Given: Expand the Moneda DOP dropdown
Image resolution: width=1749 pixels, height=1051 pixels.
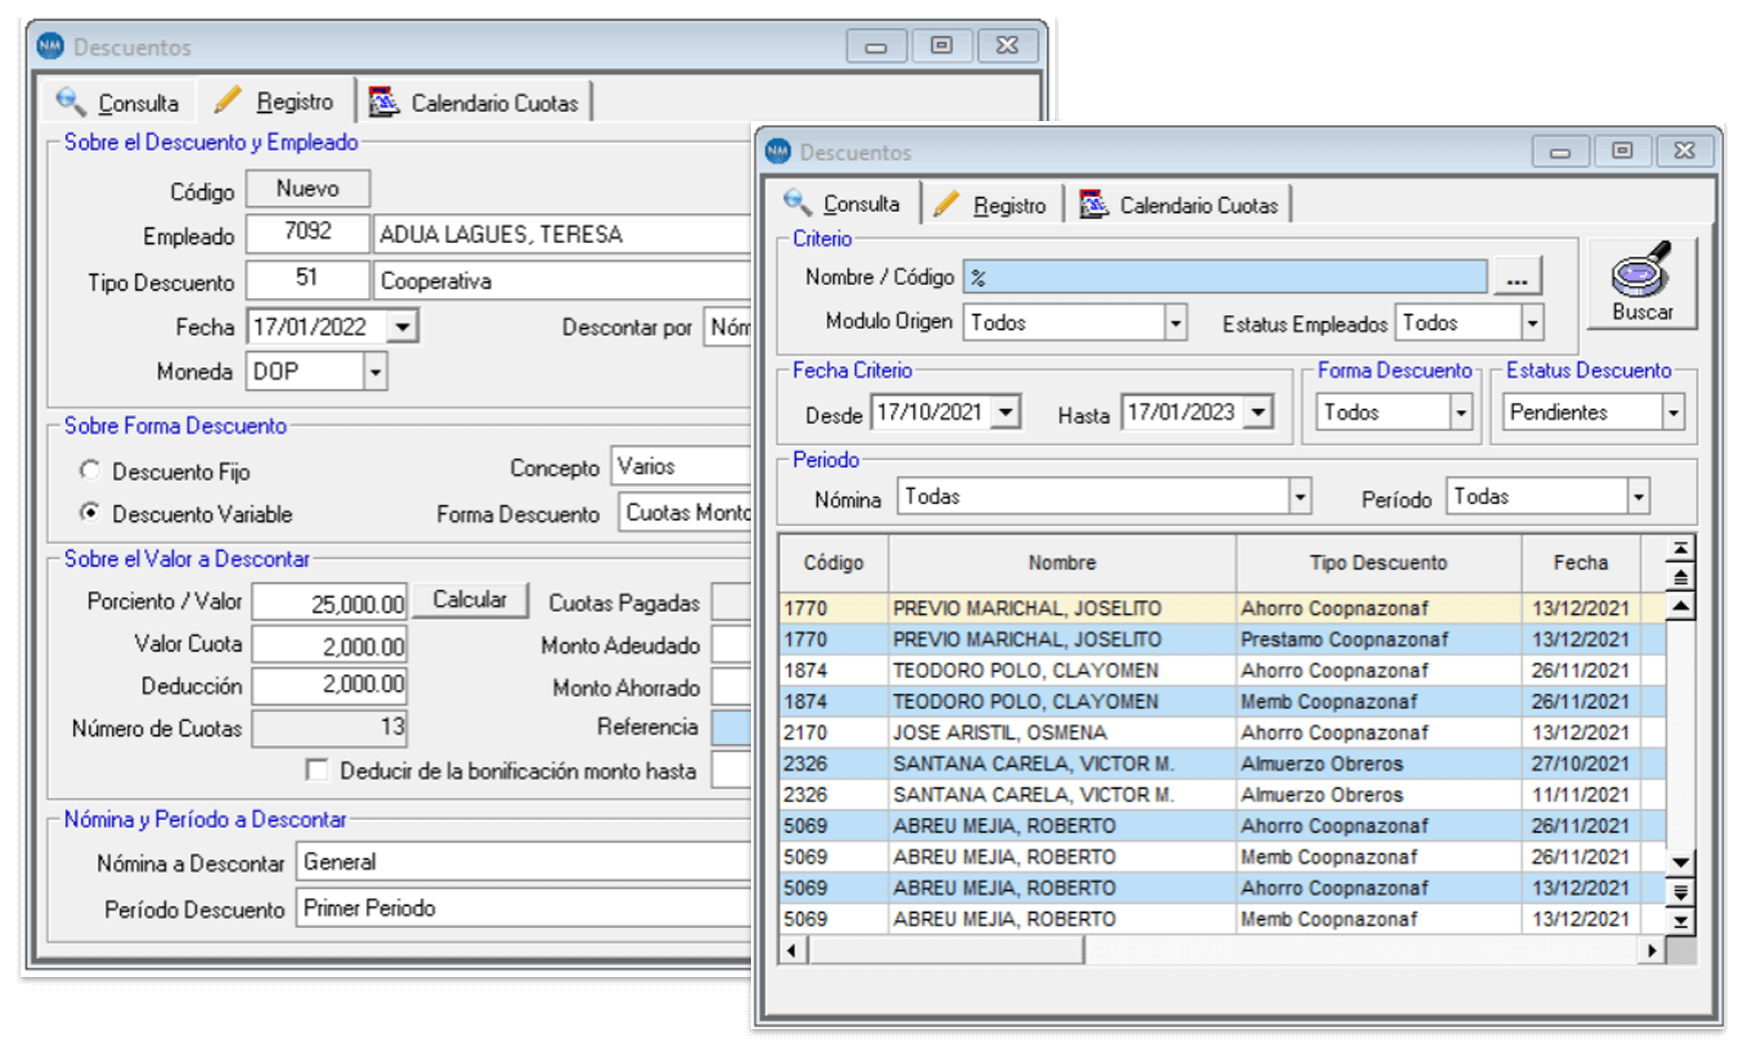Looking at the screenshot, I should [375, 372].
